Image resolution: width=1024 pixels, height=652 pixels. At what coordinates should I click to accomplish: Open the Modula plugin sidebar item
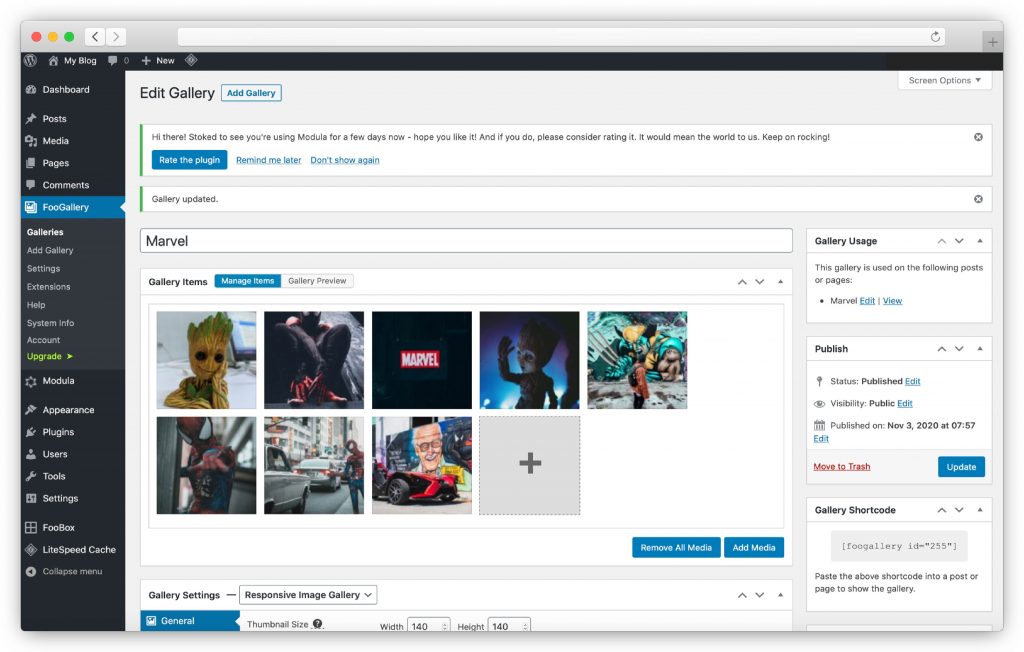(58, 381)
